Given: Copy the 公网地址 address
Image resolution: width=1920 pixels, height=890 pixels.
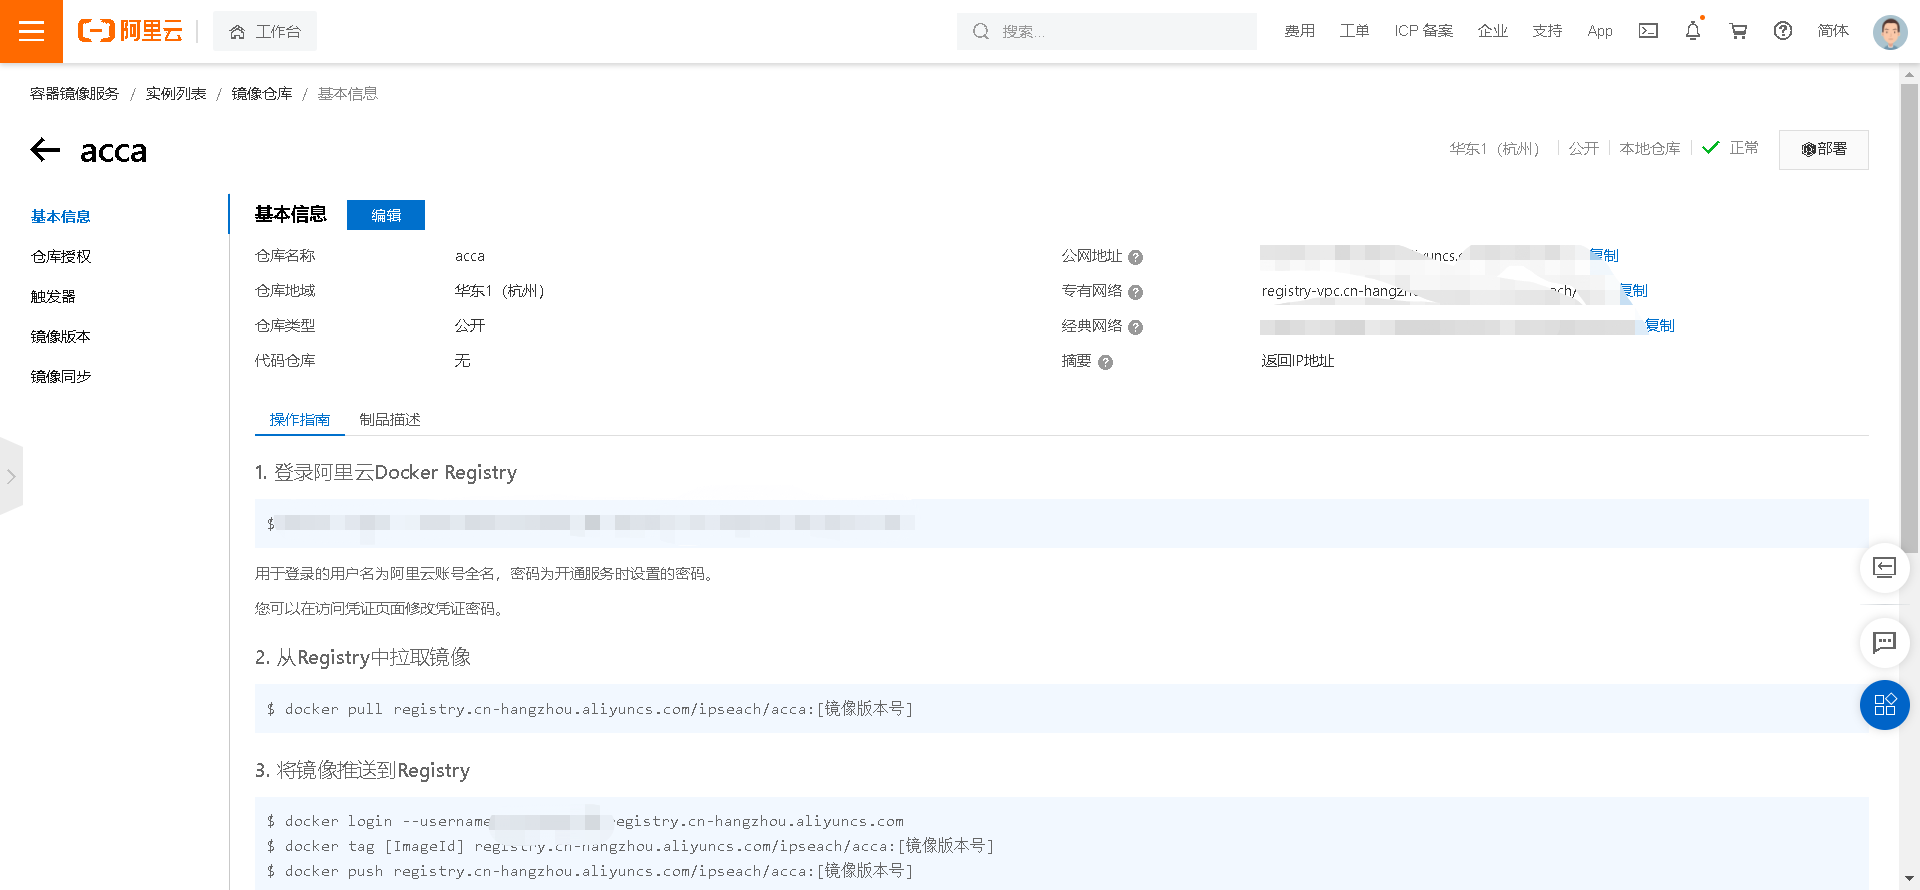Looking at the screenshot, I should tap(1604, 256).
